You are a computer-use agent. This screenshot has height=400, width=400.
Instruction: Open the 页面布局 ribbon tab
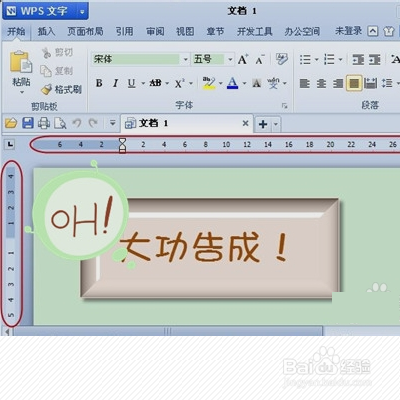(85, 32)
